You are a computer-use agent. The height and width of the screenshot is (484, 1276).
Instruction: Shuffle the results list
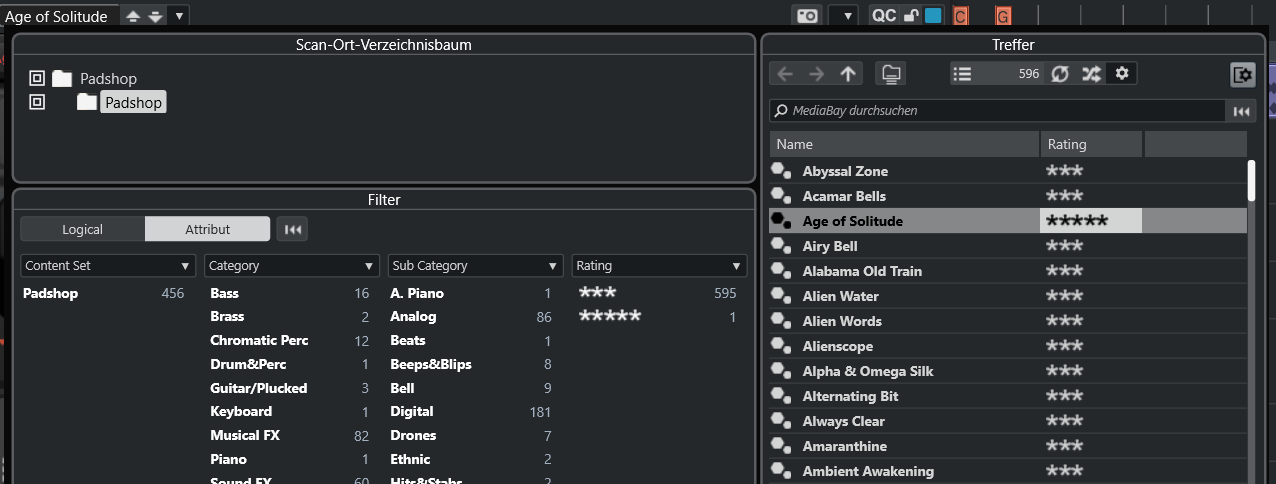pos(1091,74)
